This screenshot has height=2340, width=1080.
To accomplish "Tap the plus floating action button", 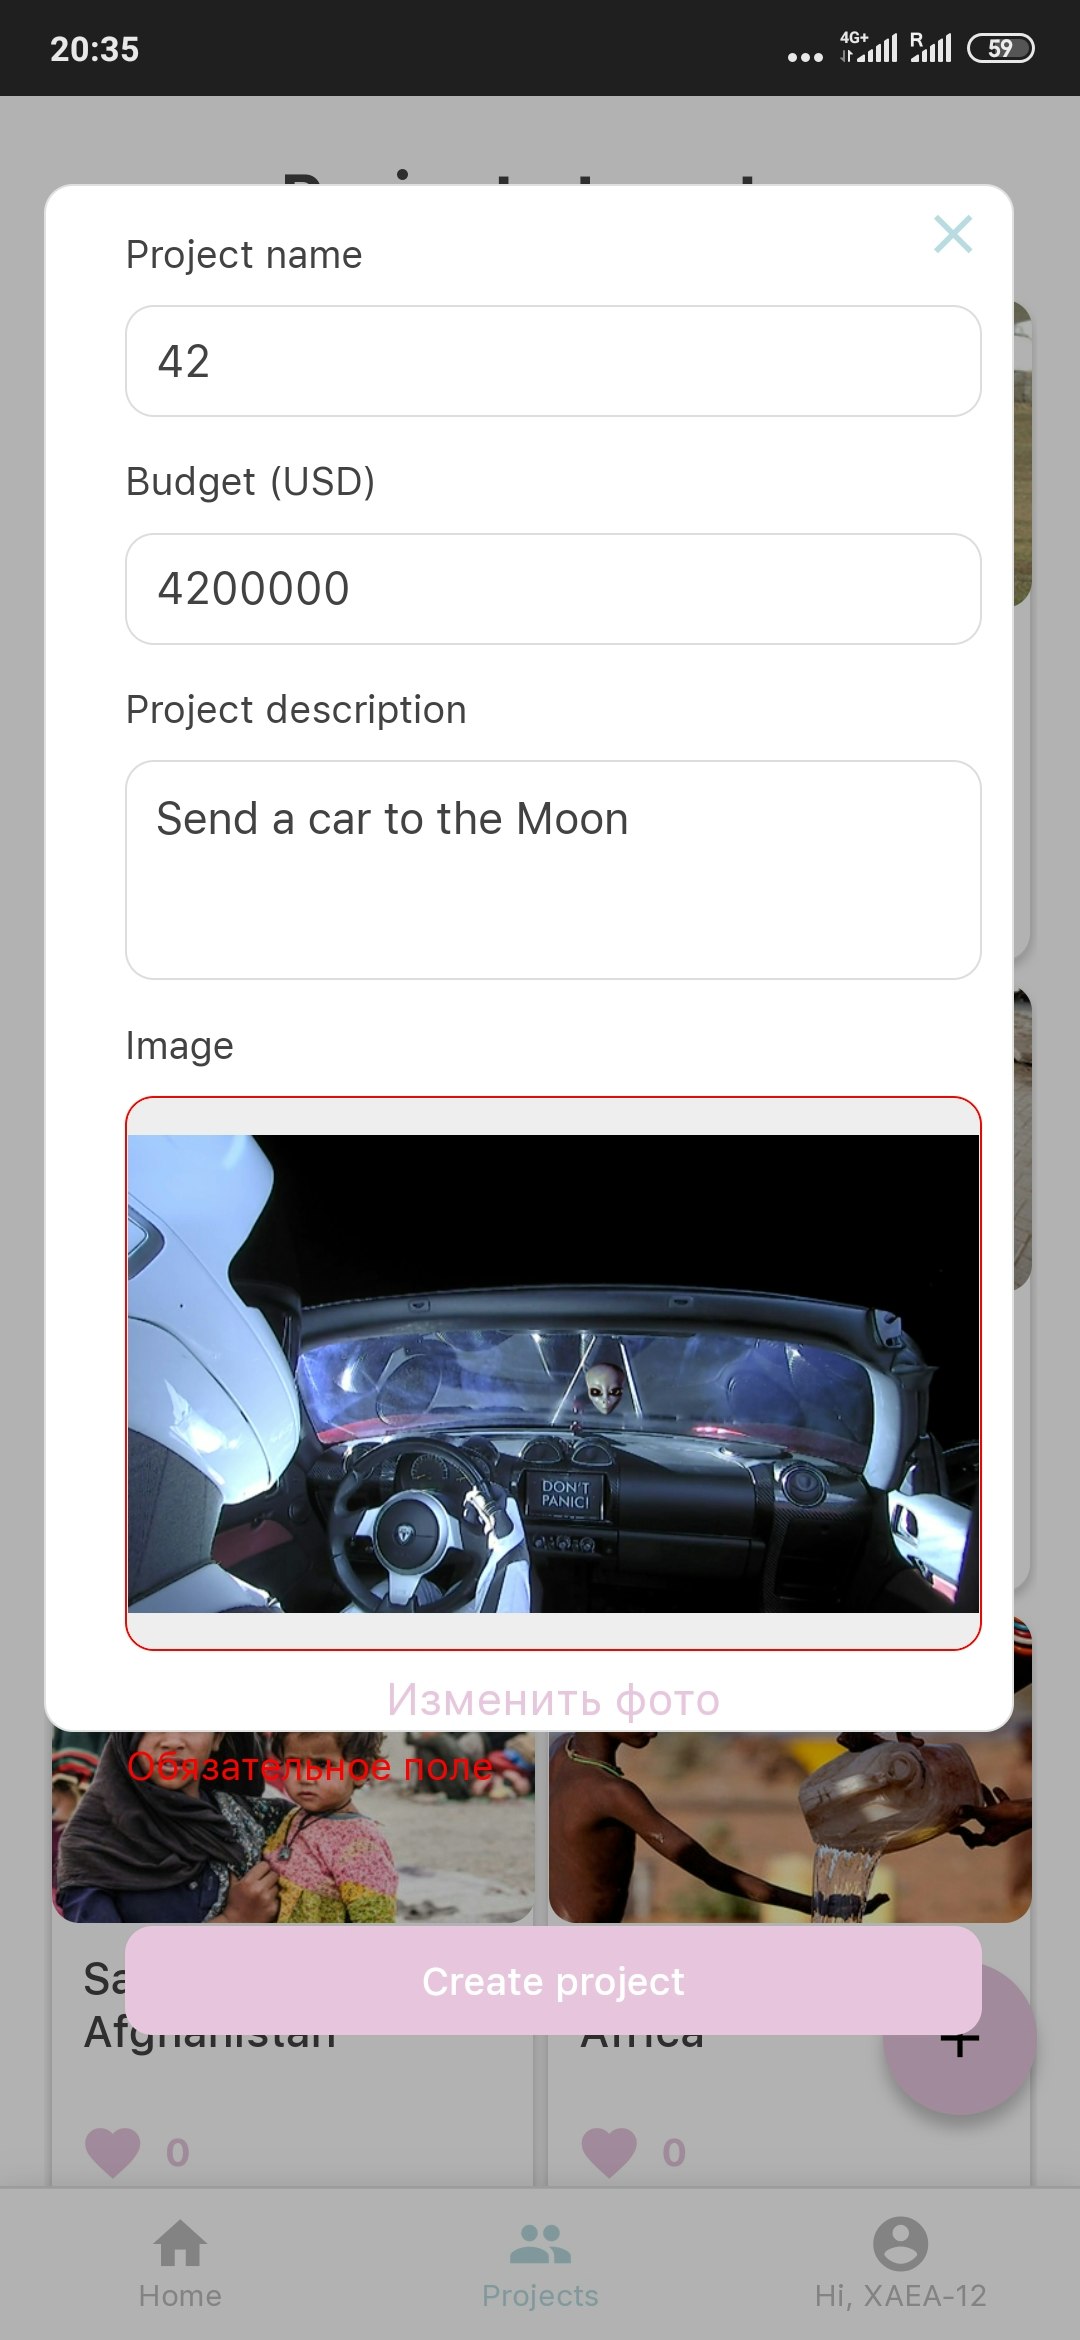I will tap(960, 2040).
